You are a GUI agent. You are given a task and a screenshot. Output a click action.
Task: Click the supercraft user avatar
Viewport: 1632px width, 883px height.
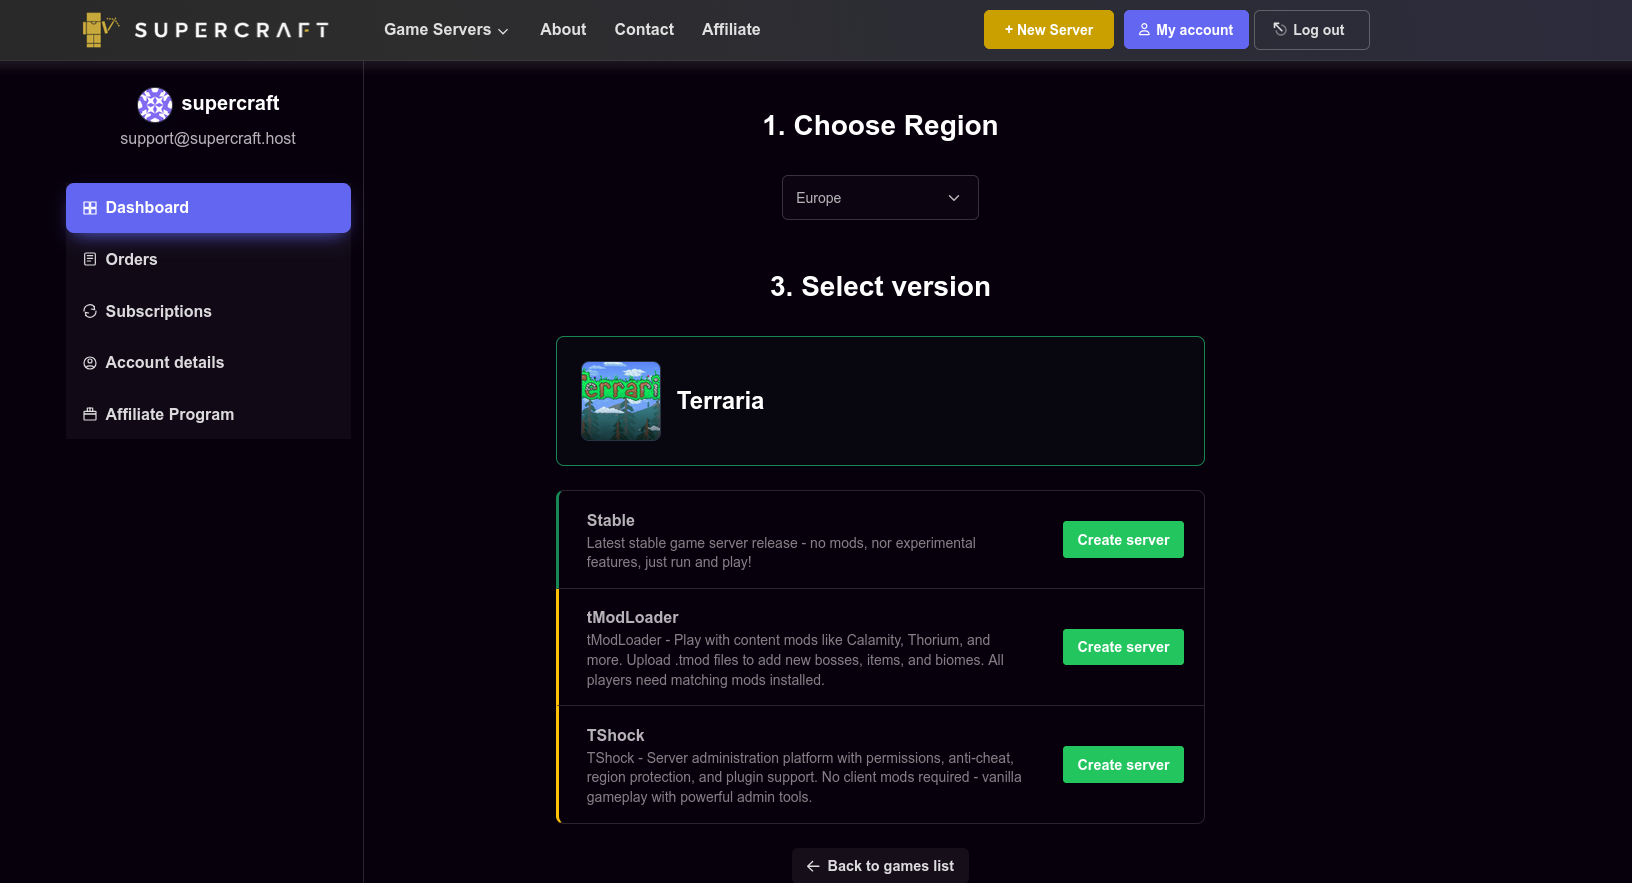(x=155, y=104)
